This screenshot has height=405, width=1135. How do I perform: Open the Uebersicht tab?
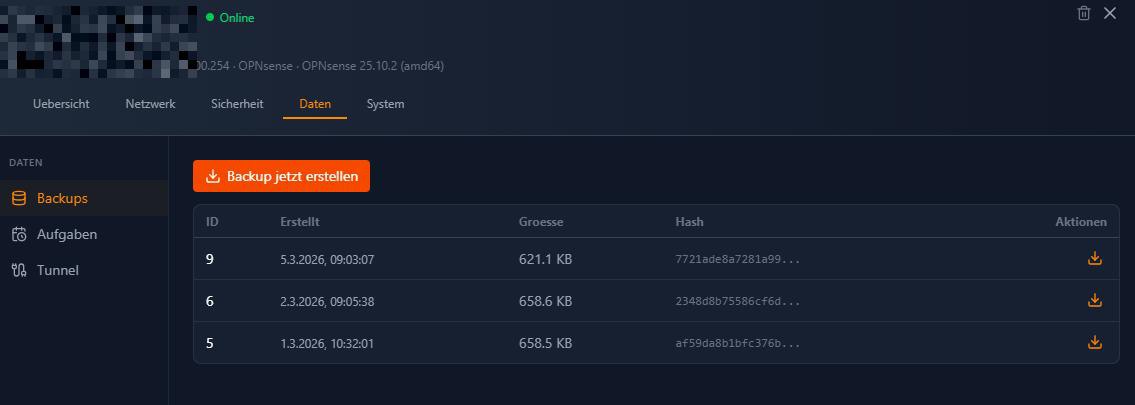point(62,103)
